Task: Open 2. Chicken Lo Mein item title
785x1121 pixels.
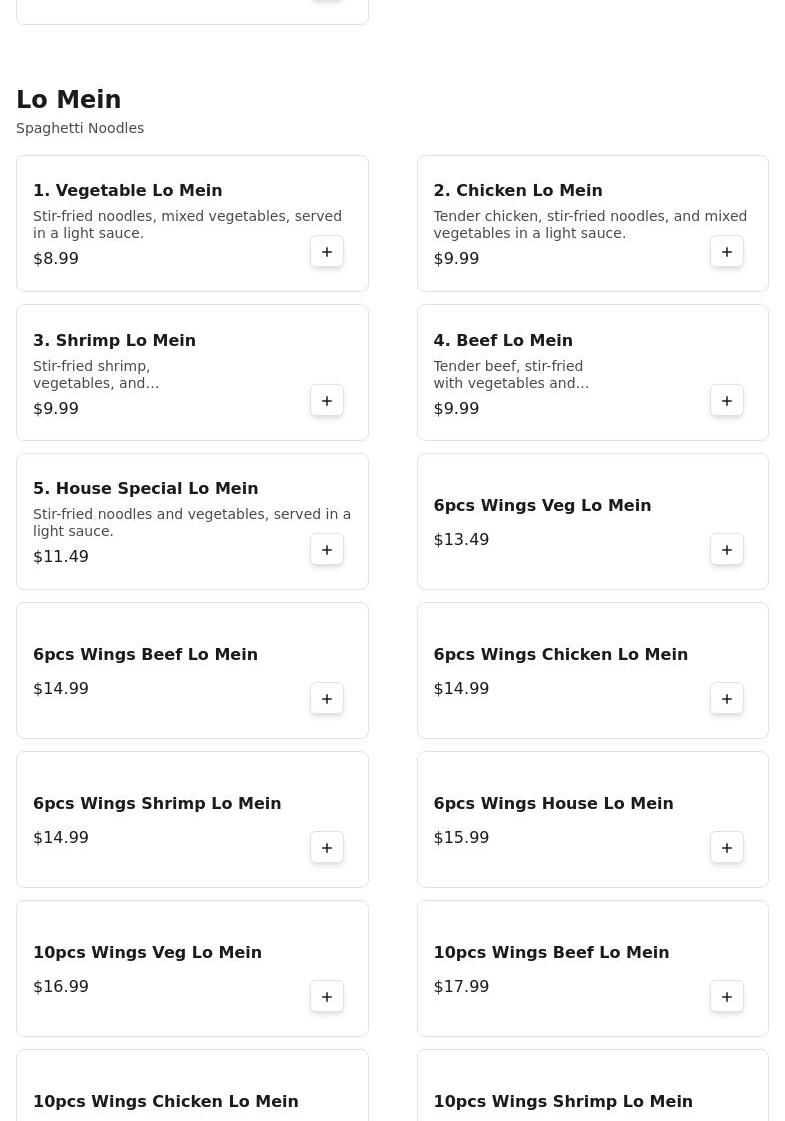Action: pyautogui.click(x=518, y=190)
